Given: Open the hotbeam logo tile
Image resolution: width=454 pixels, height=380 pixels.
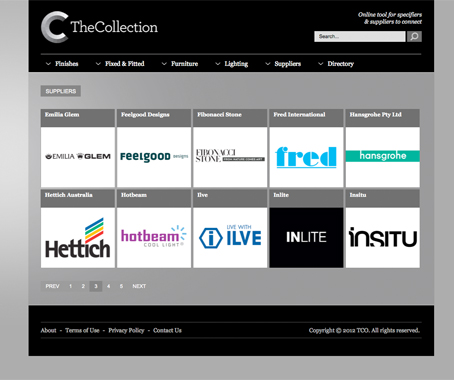Looking at the screenshot, I should (154, 238).
